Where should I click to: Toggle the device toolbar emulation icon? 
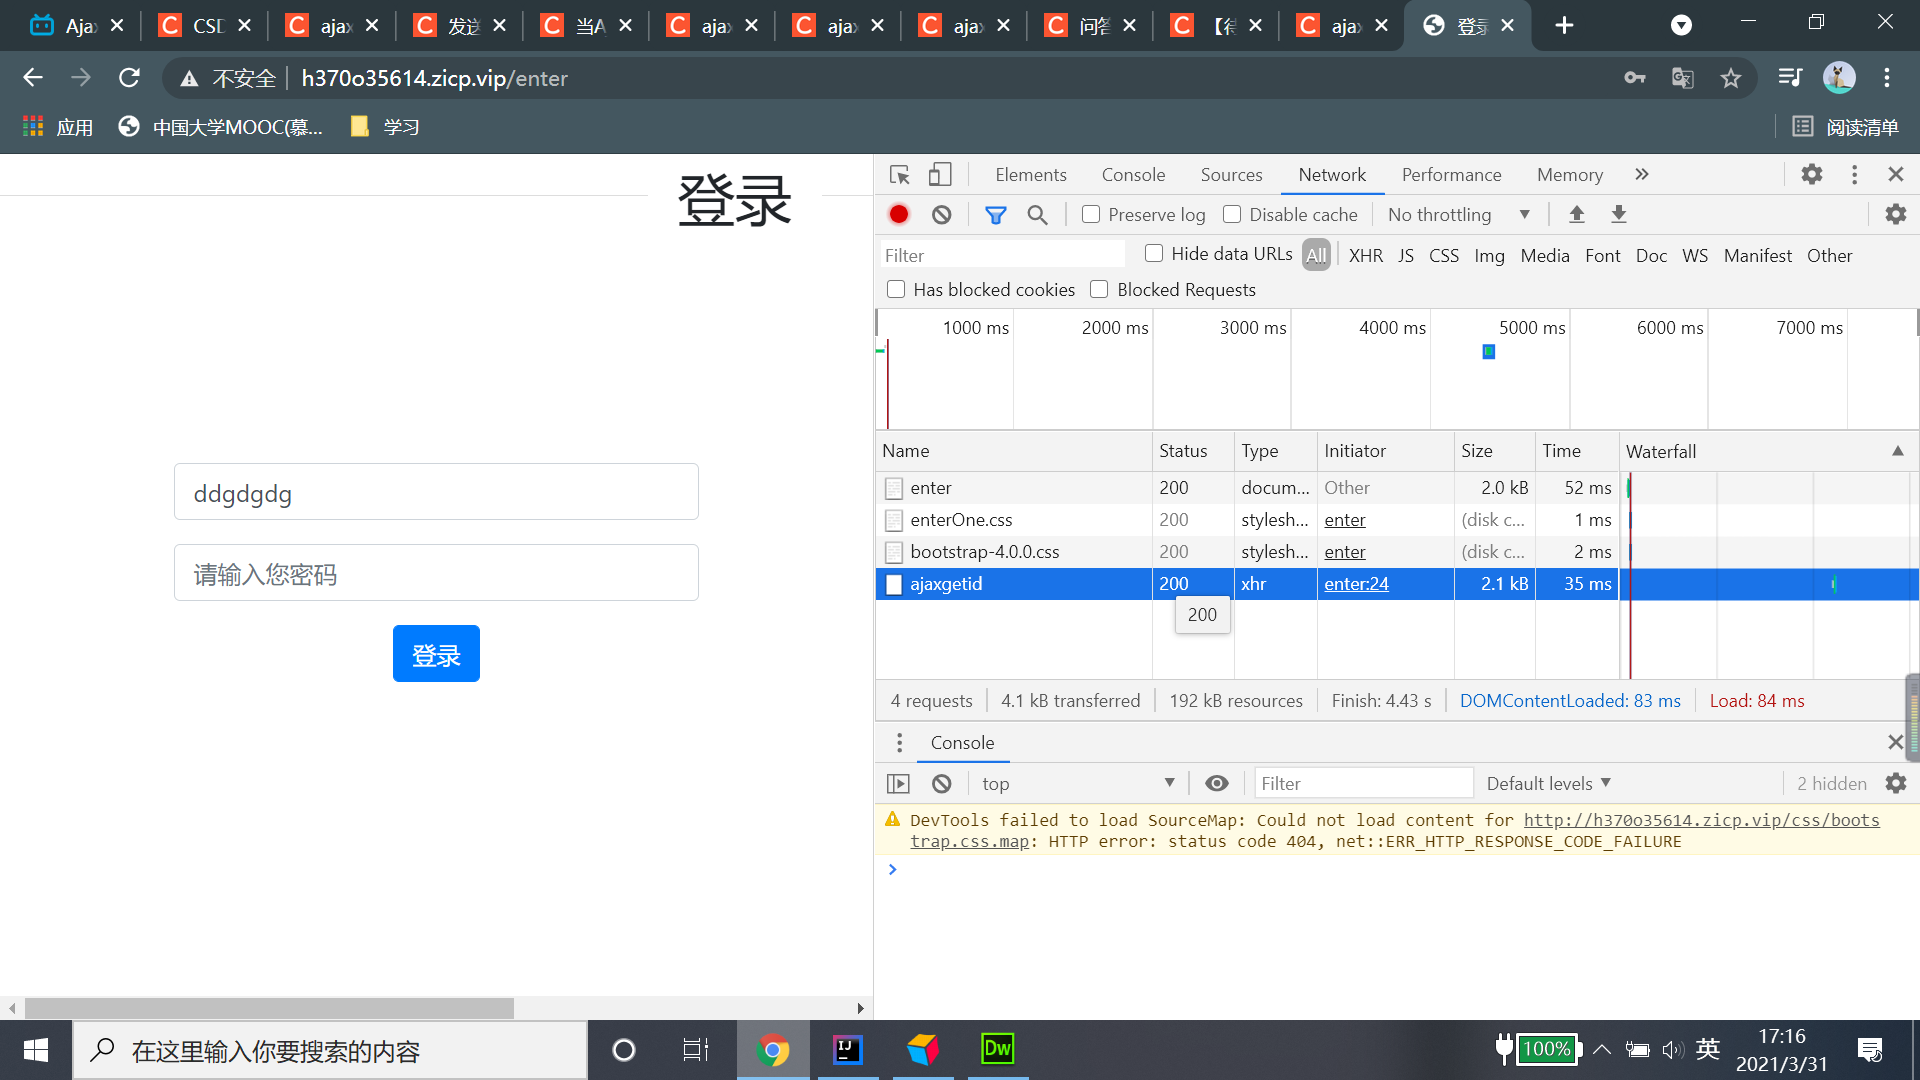(939, 174)
